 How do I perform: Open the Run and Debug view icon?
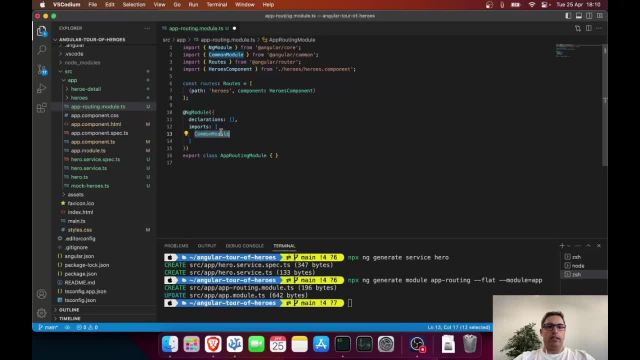[42, 89]
